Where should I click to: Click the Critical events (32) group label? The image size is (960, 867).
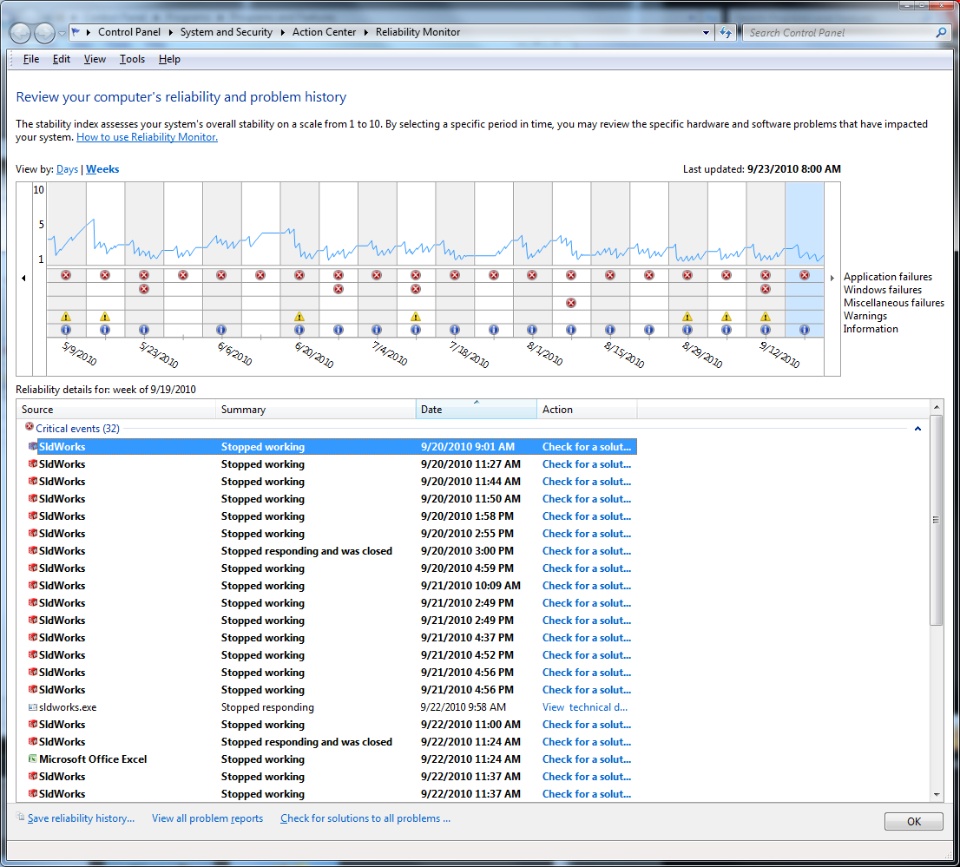click(78, 429)
